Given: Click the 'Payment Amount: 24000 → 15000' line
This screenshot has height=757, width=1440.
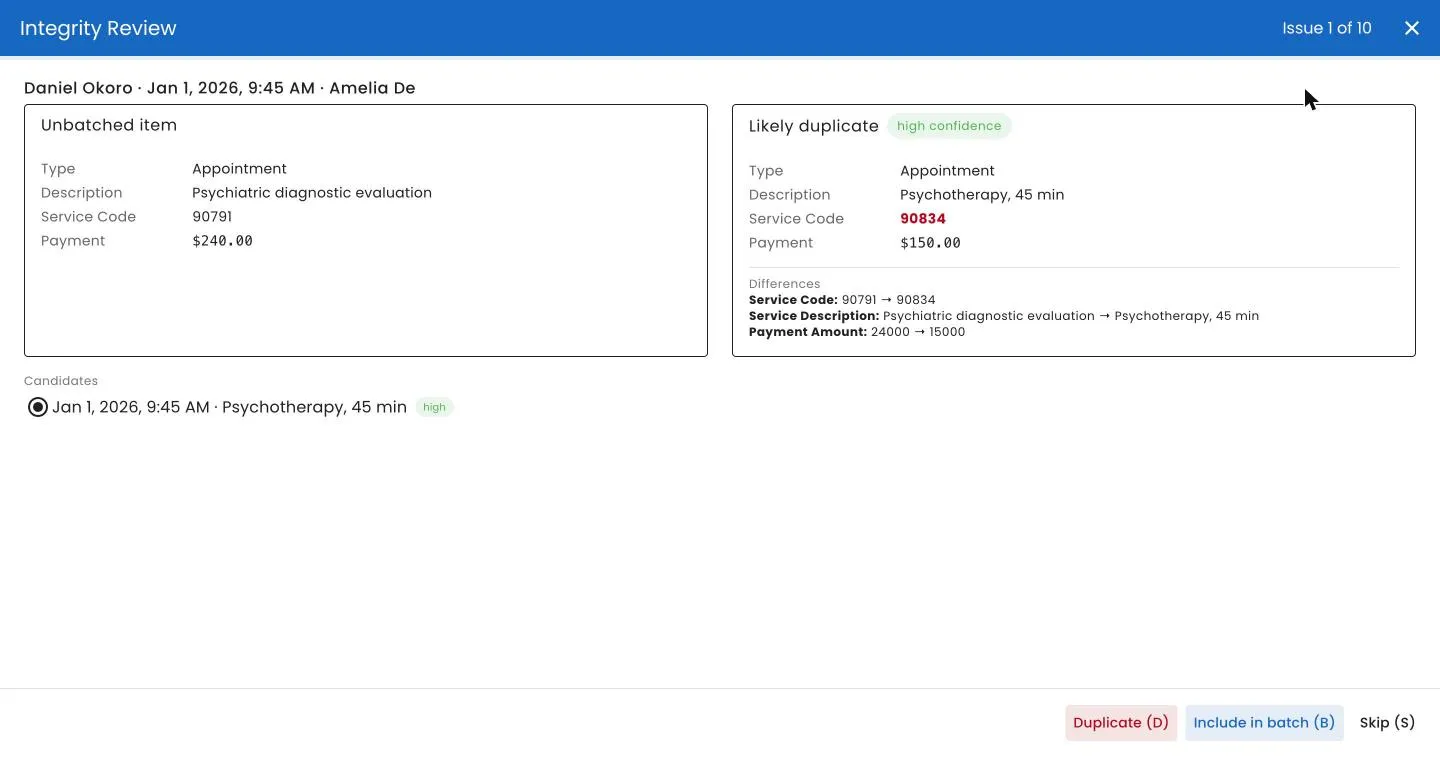Looking at the screenshot, I should 857,332.
